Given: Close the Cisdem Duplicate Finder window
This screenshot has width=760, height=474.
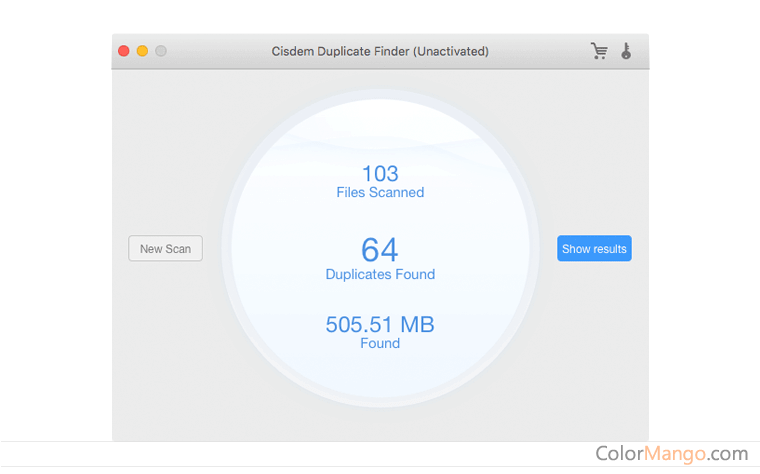Looking at the screenshot, I should coord(124,51).
